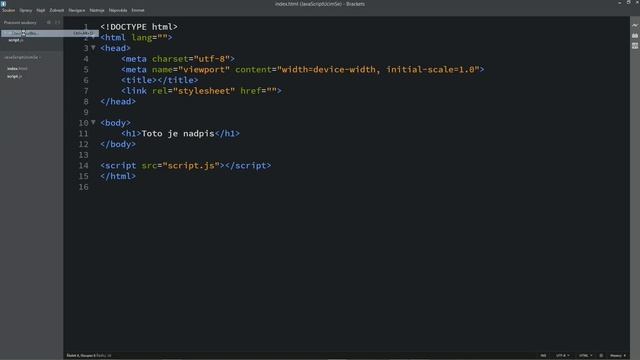Screen dimensions: 640x360
Task: Click line number 9 in gutter
Action: [86, 112]
